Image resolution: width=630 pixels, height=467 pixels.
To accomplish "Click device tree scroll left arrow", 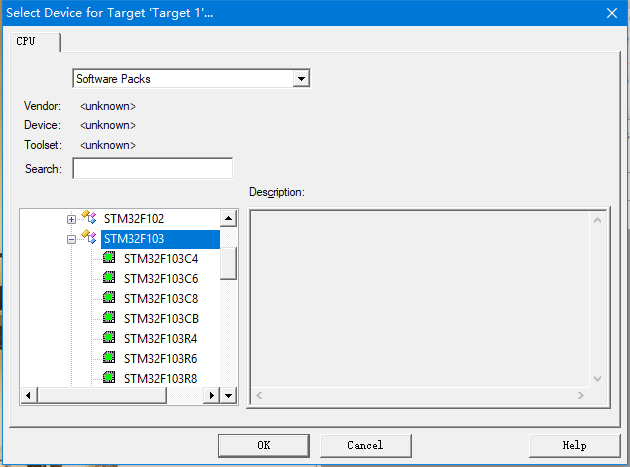I will [x=28, y=395].
